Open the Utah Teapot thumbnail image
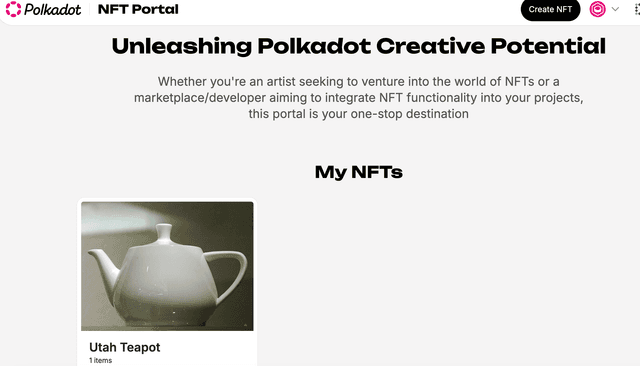This screenshot has height=366, width=640. coord(167,266)
